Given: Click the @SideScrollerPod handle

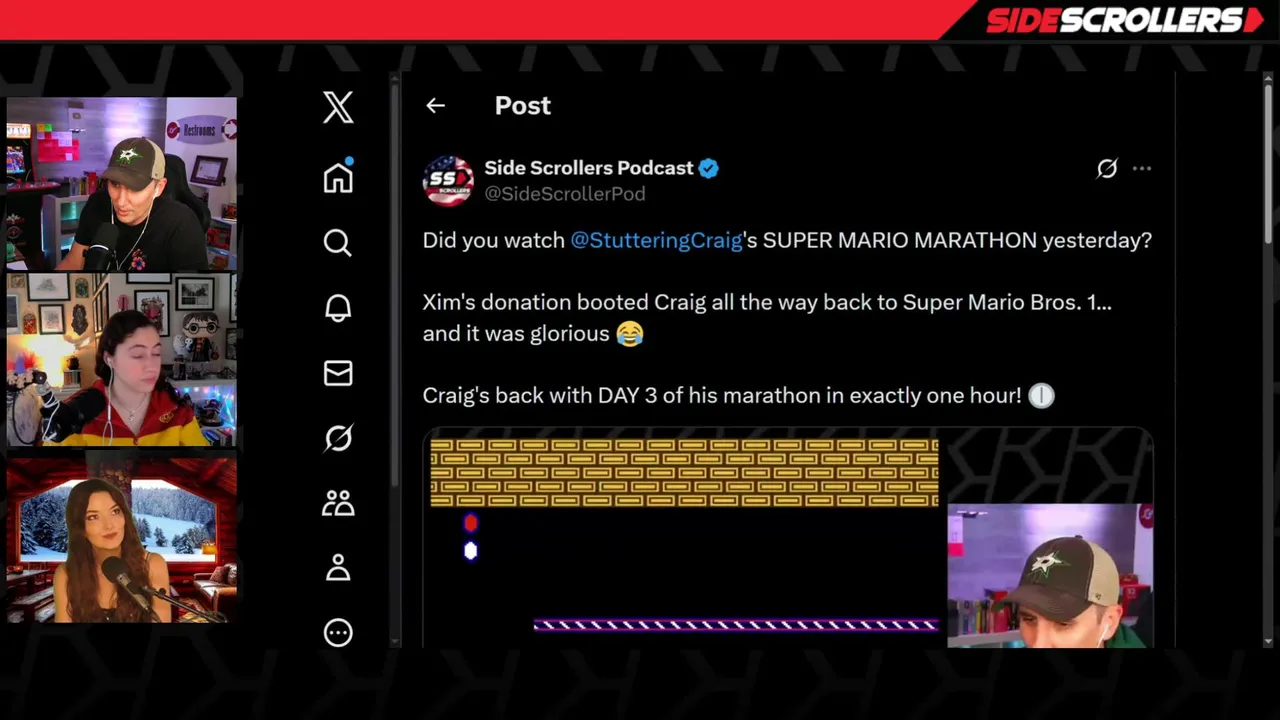Looking at the screenshot, I should click(x=565, y=194).
